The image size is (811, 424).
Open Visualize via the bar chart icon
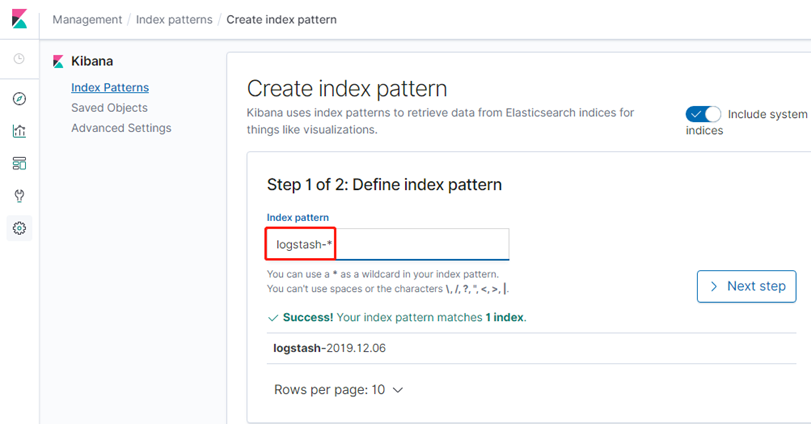19,131
